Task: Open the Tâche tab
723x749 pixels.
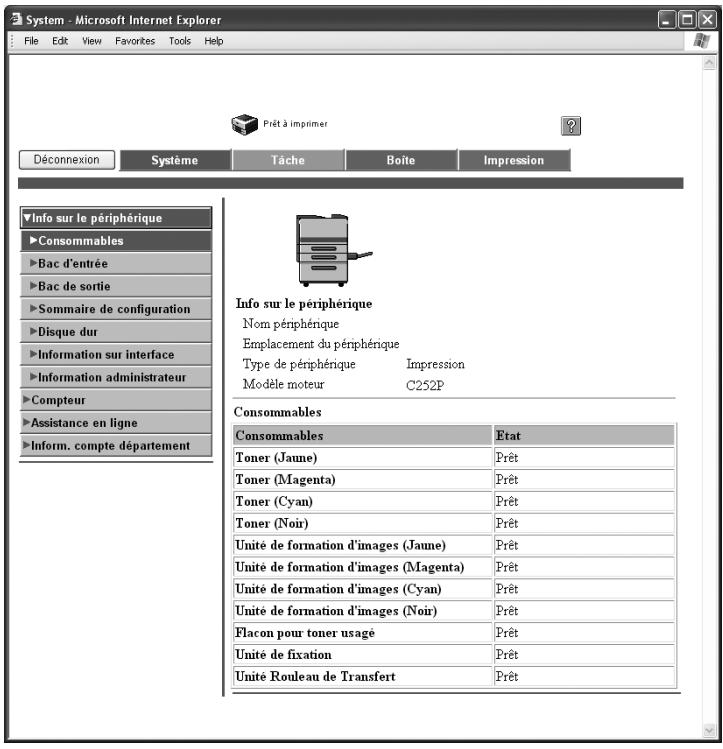Action: (288, 160)
